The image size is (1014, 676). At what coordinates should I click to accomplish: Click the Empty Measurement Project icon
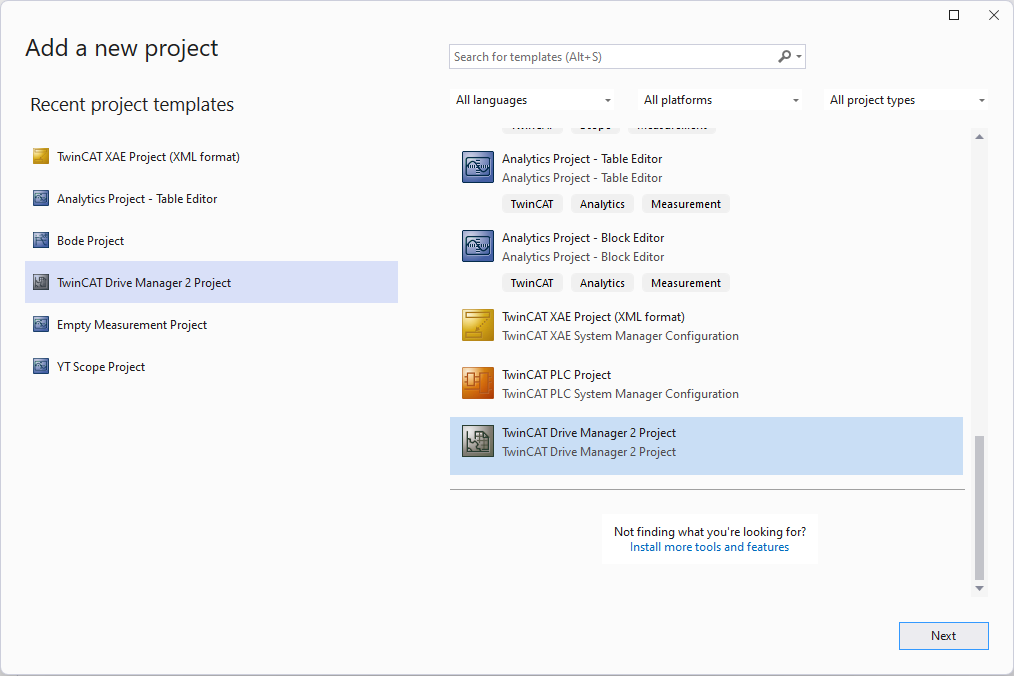coord(41,325)
